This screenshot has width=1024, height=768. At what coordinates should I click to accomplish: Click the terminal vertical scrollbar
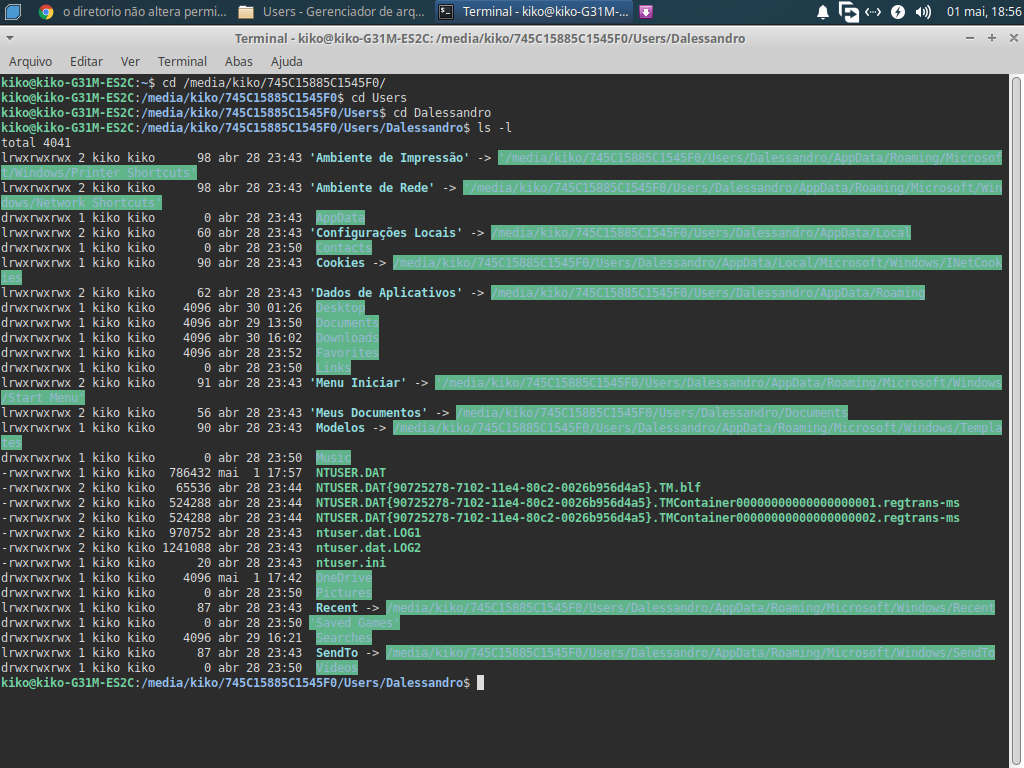point(1016,421)
